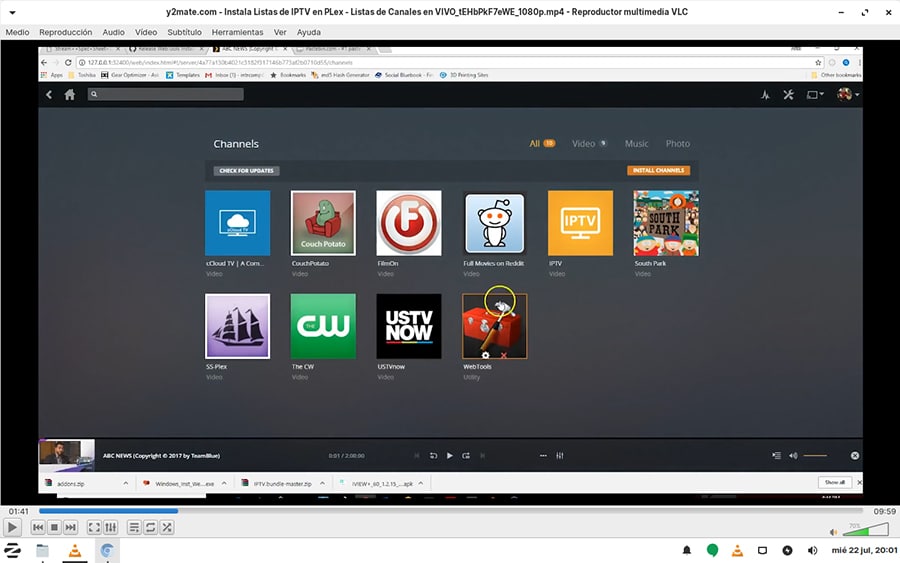Open Plex player more options
The image size is (900, 563).
pos(543,456)
